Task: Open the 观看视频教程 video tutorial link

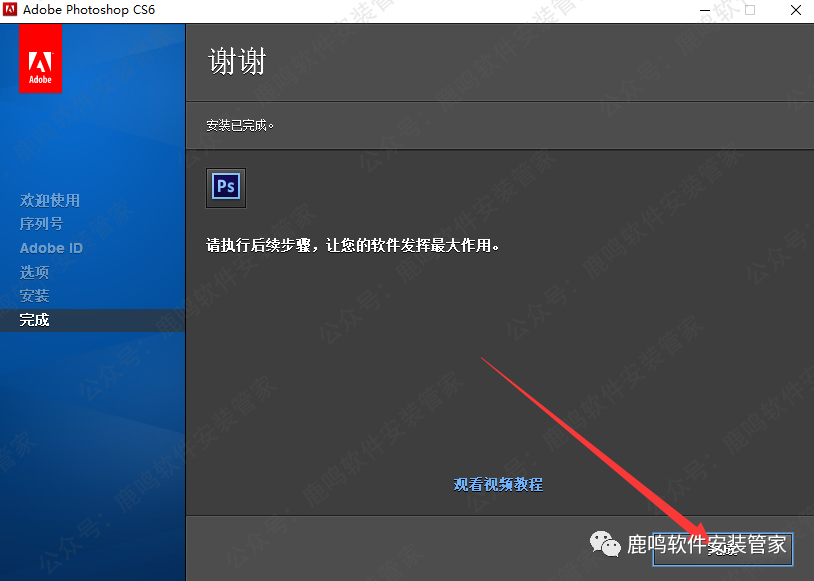Action: [x=497, y=484]
